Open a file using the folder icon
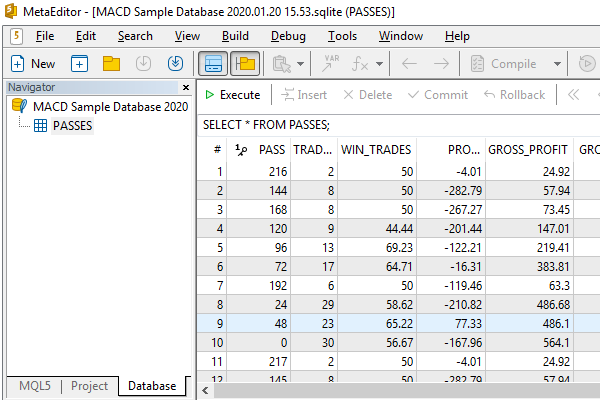The image size is (600, 400). click(111, 64)
